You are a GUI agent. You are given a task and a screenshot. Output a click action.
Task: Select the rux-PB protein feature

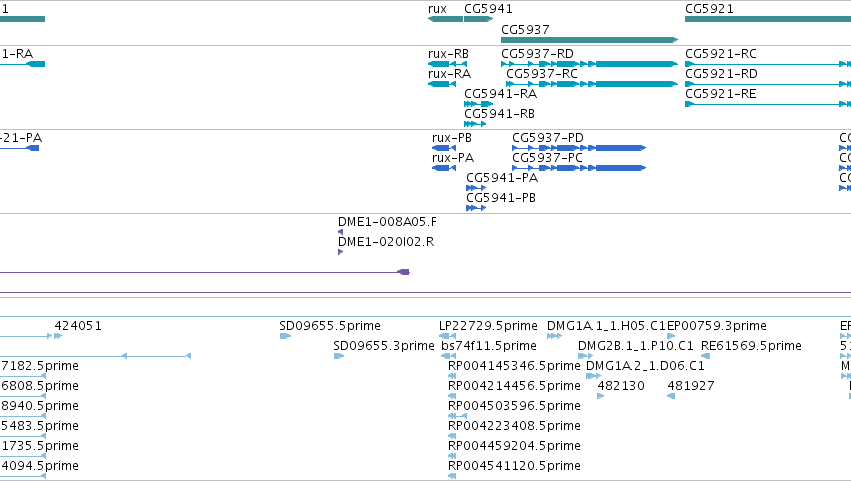(443, 148)
